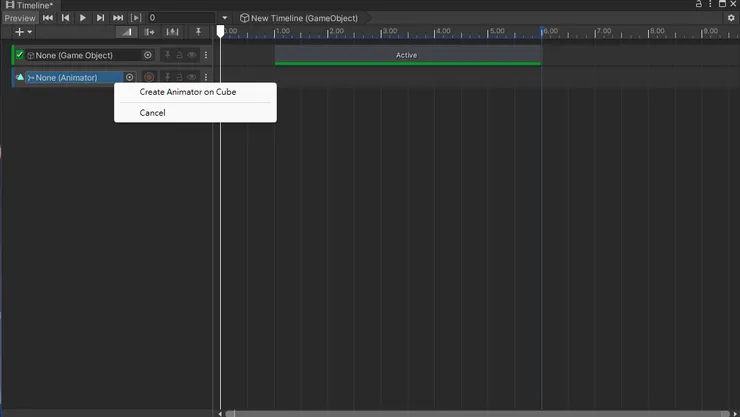The width and height of the screenshot is (740, 417).
Task: Select the Active clip on the Activation track
Action: pyautogui.click(x=408, y=55)
